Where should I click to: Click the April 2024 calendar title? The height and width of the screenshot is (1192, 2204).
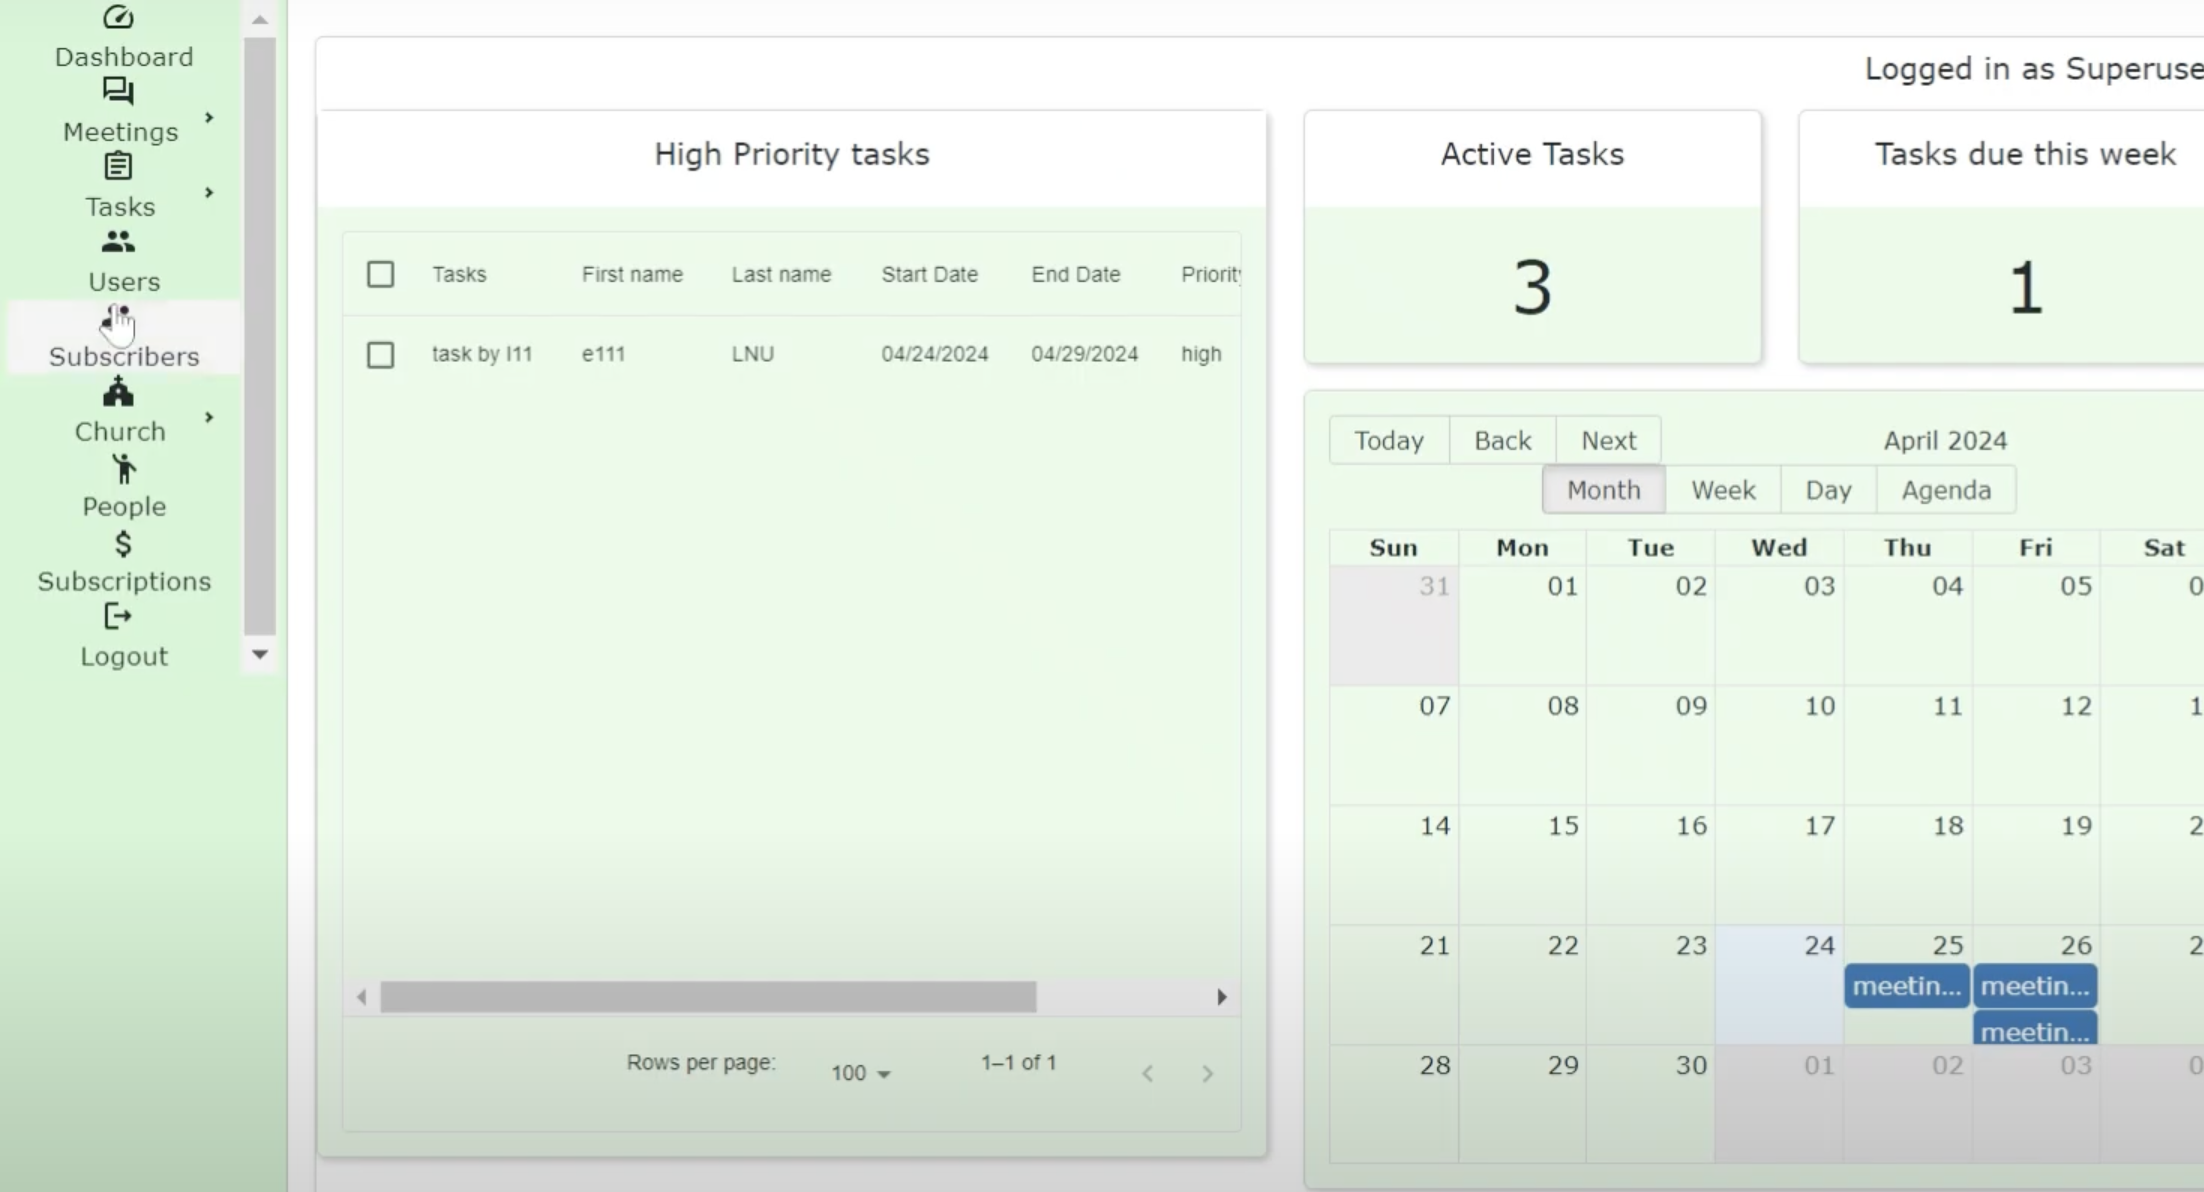1945,441
